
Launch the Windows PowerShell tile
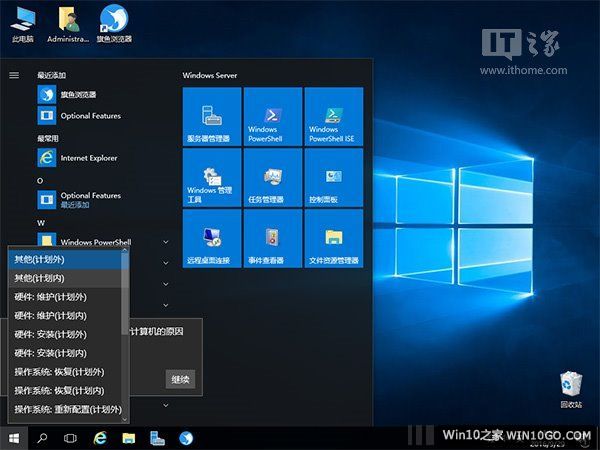click(272, 116)
